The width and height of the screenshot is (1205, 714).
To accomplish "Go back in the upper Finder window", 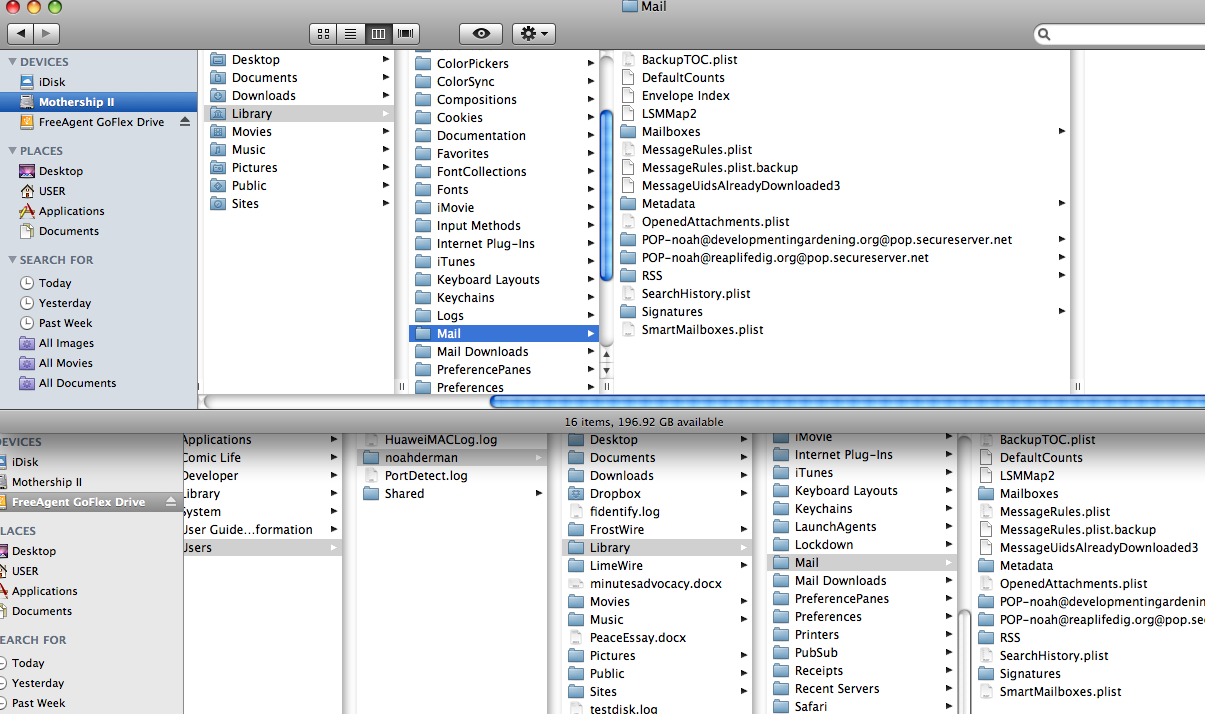I will click(20, 34).
